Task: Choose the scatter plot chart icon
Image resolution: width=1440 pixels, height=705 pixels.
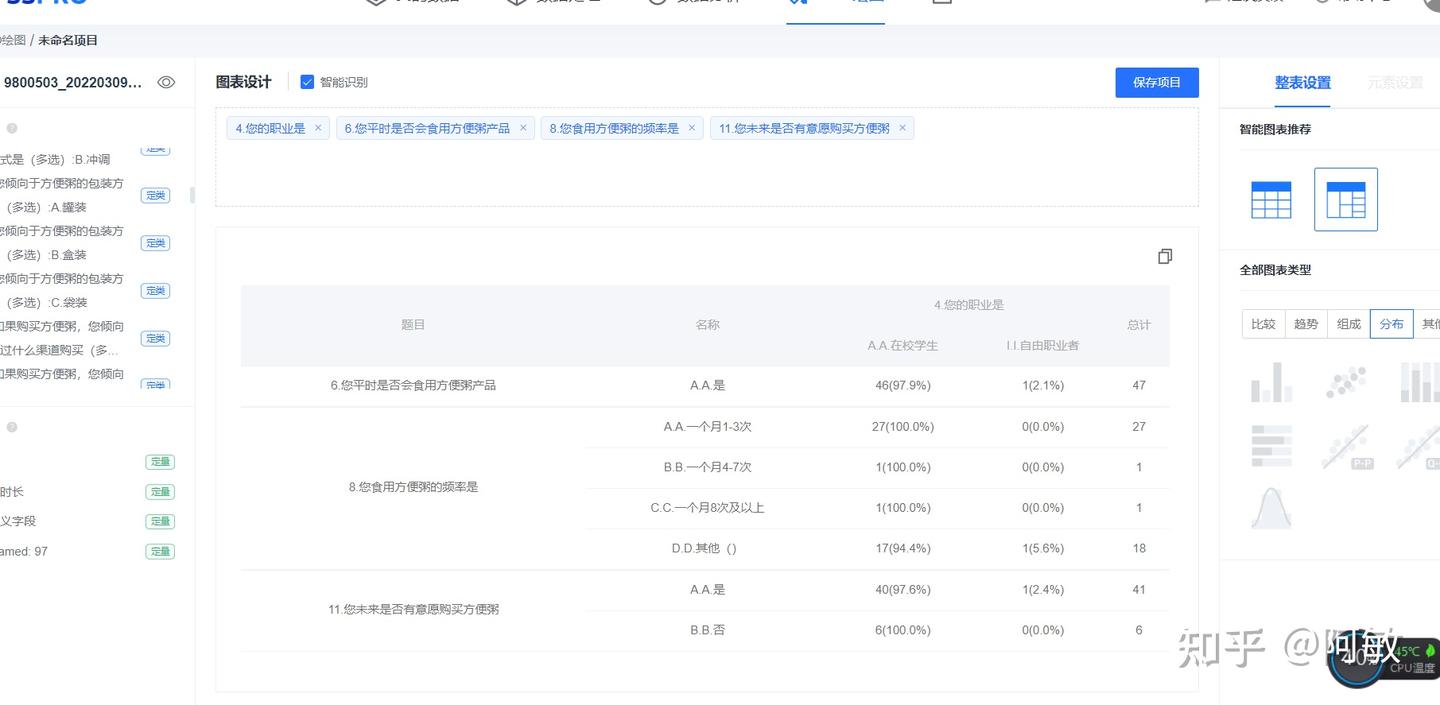Action: (1345, 382)
